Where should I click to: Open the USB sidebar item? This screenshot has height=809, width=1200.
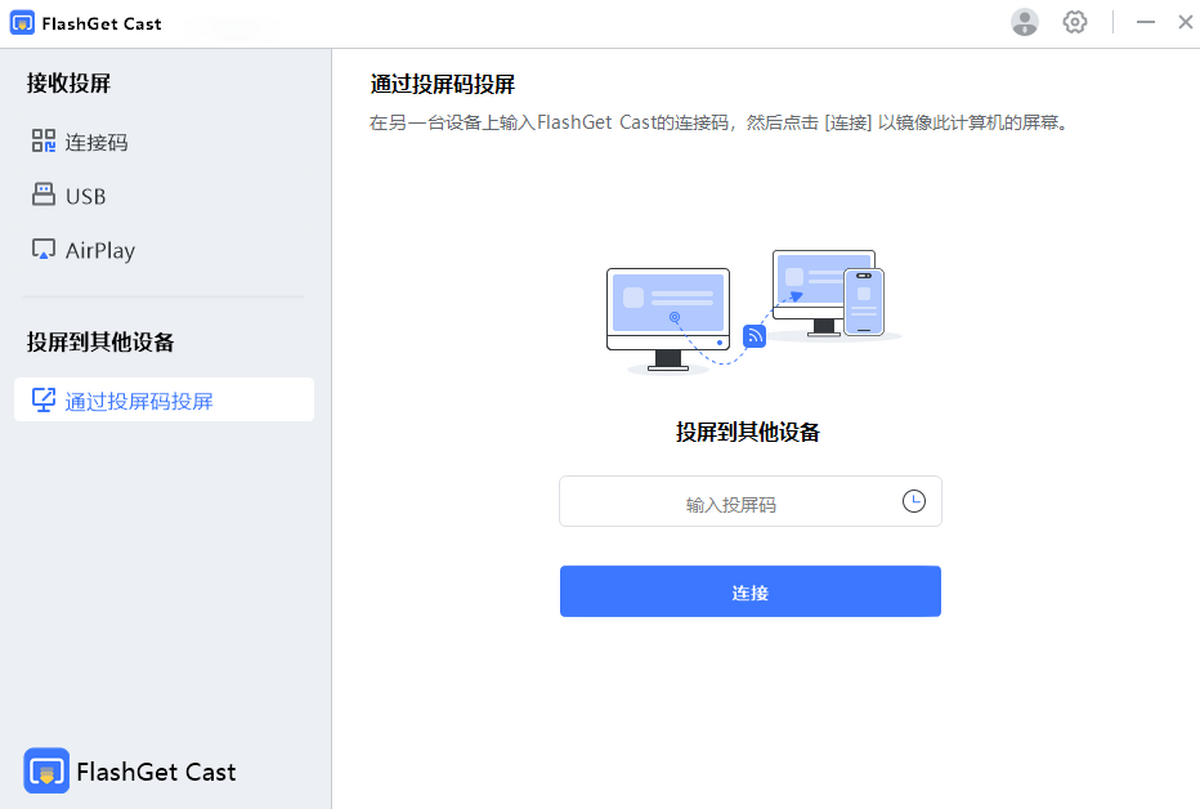[164, 196]
